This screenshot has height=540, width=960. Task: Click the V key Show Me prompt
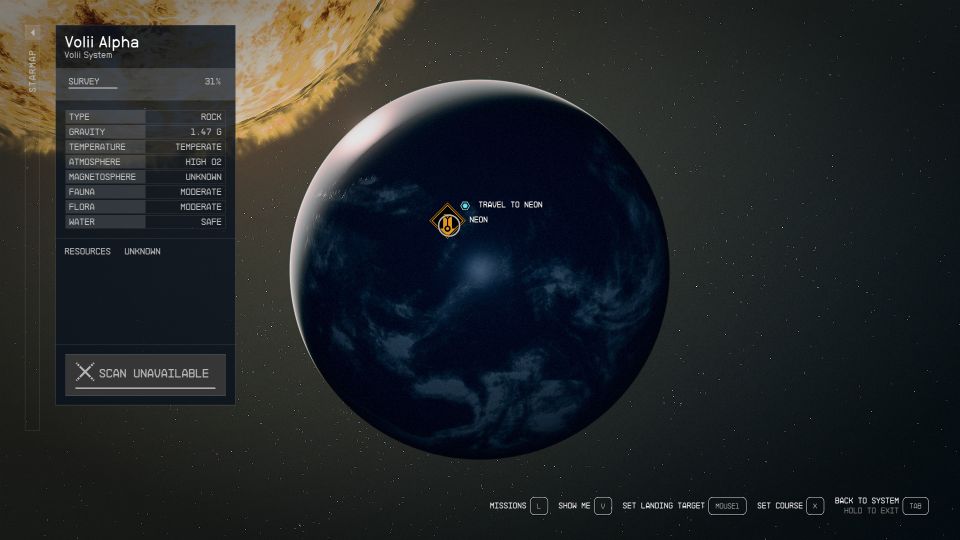[602, 506]
